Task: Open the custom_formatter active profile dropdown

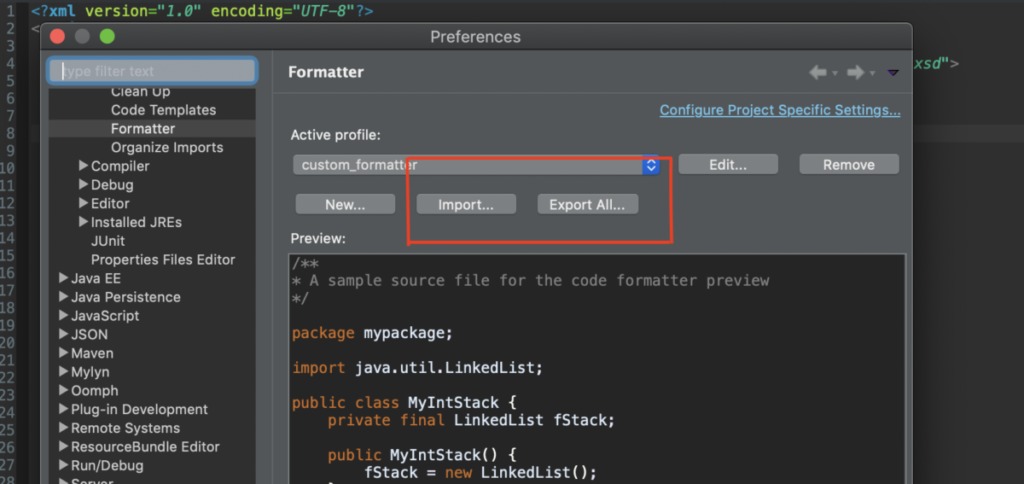Action: point(476,165)
